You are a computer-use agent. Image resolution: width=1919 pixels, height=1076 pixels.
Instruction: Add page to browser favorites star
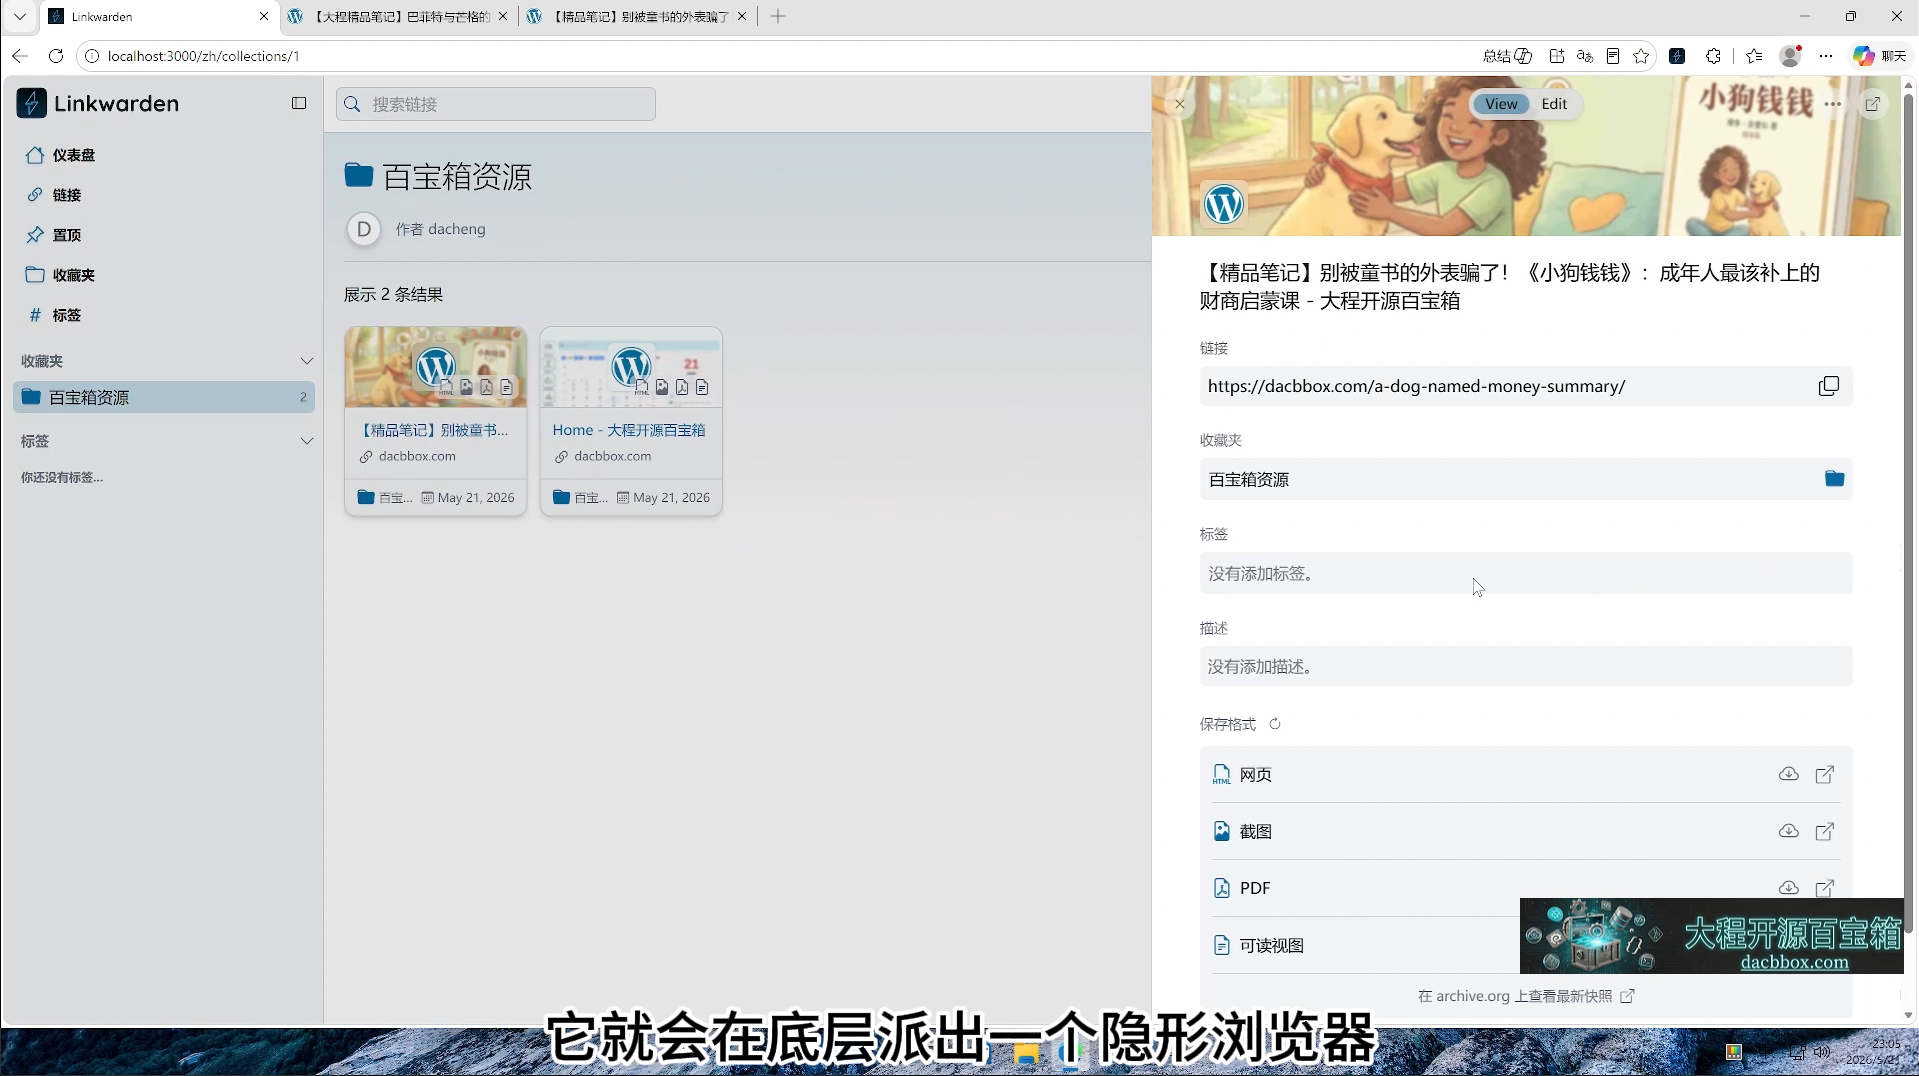coord(1641,56)
